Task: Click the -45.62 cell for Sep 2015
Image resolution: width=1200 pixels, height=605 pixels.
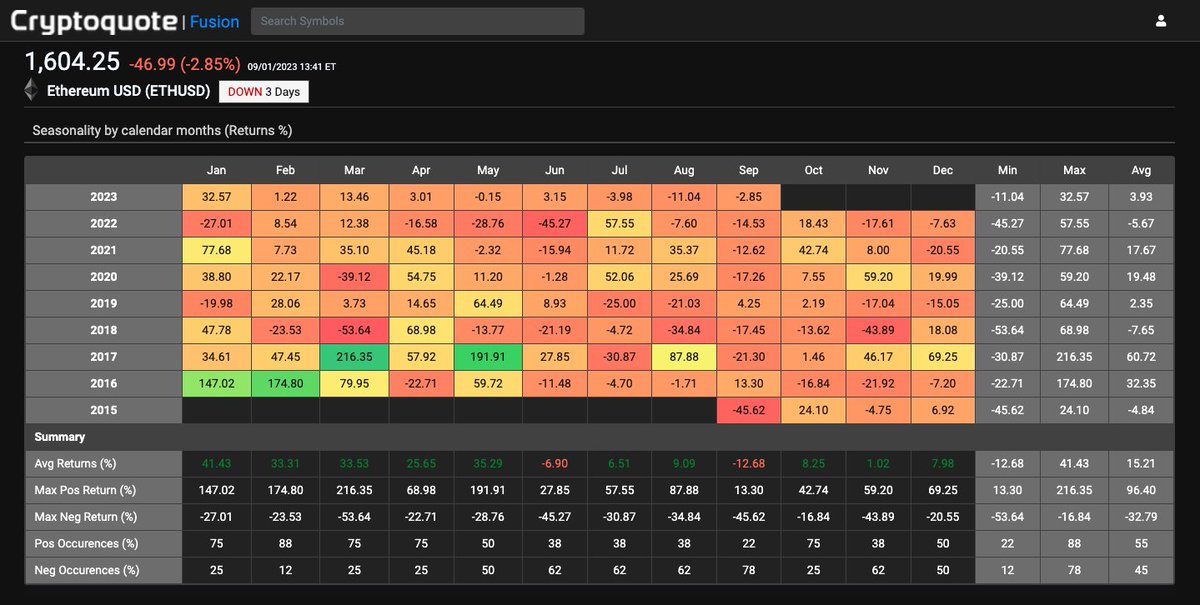Action: [x=749, y=410]
